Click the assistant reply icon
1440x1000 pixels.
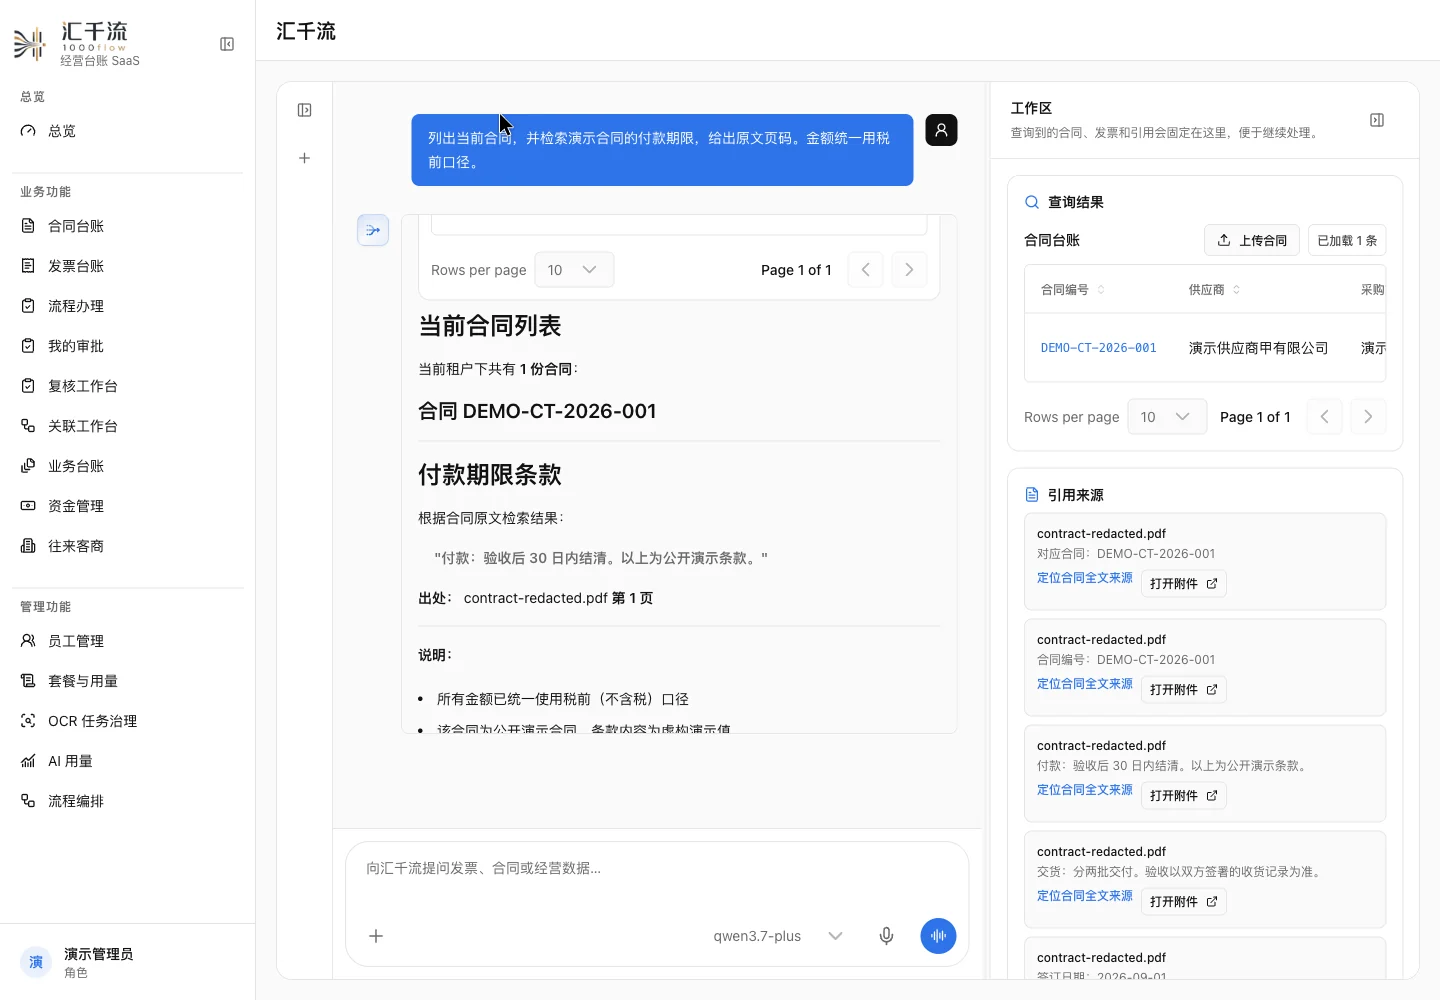pos(373,230)
